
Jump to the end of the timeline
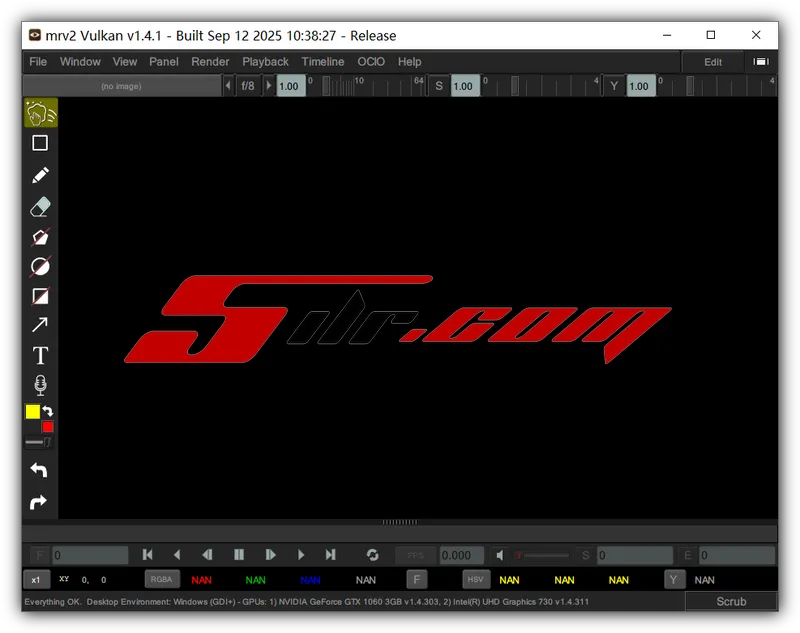pos(331,554)
